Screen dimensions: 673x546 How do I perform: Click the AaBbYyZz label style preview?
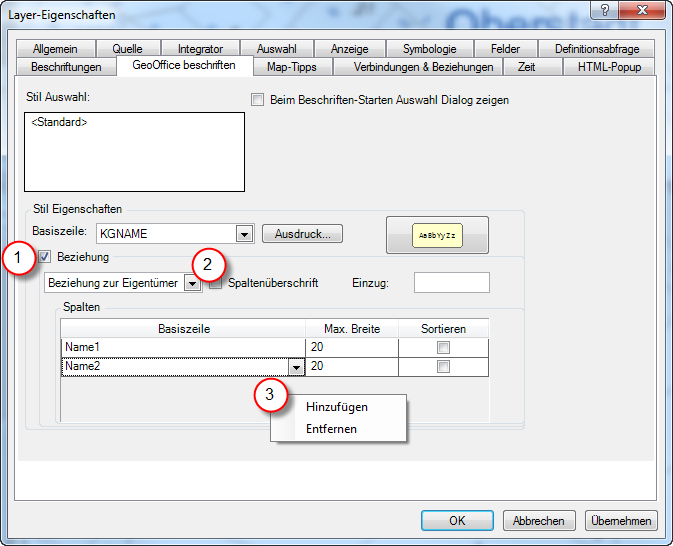438,235
